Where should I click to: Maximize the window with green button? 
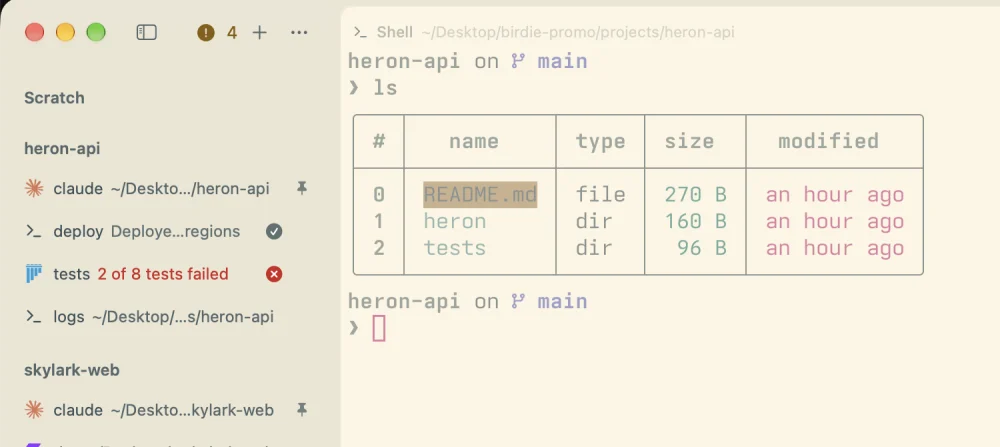tap(96, 32)
